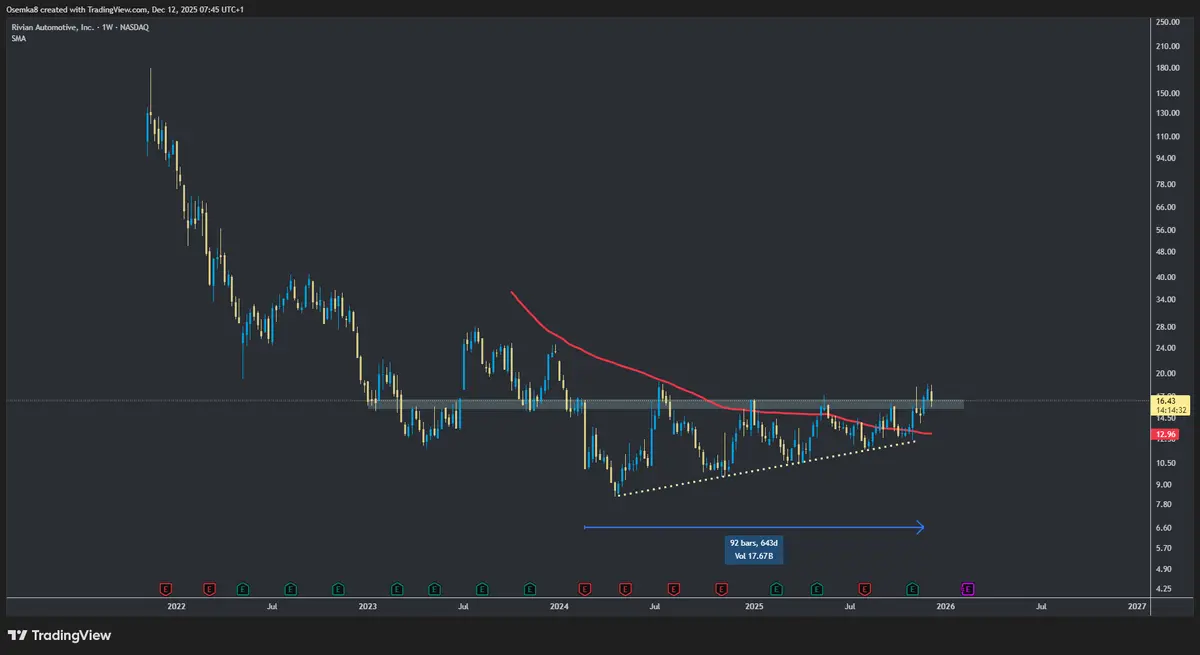Select the grey horizontal resistance zone rectangle
The height and width of the screenshot is (655, 1200).
tap(667, 404)
